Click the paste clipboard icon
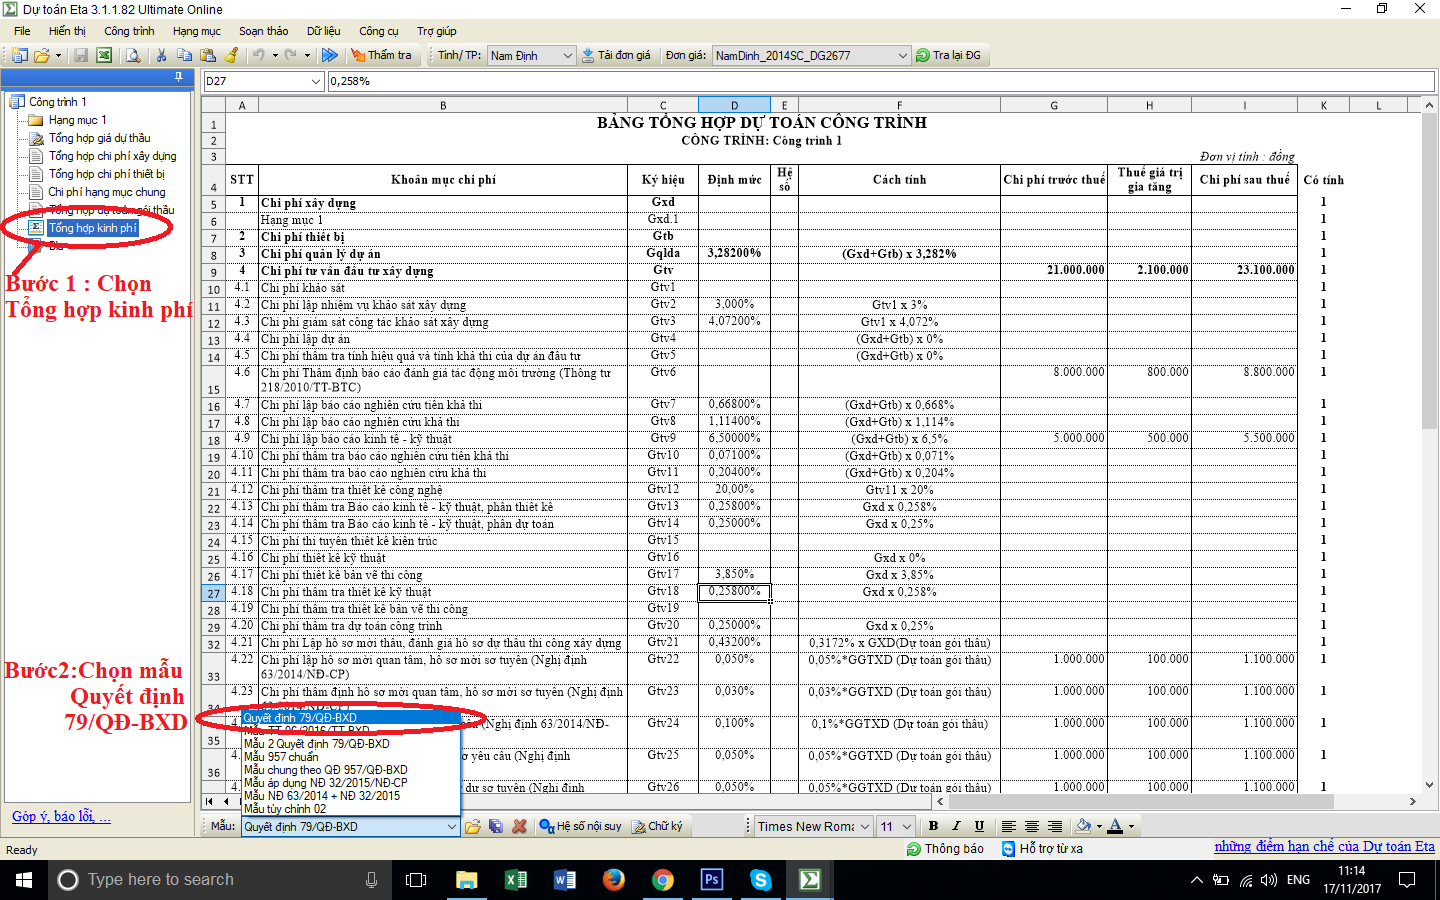The image size is (1440, 900). coord(208,56)
